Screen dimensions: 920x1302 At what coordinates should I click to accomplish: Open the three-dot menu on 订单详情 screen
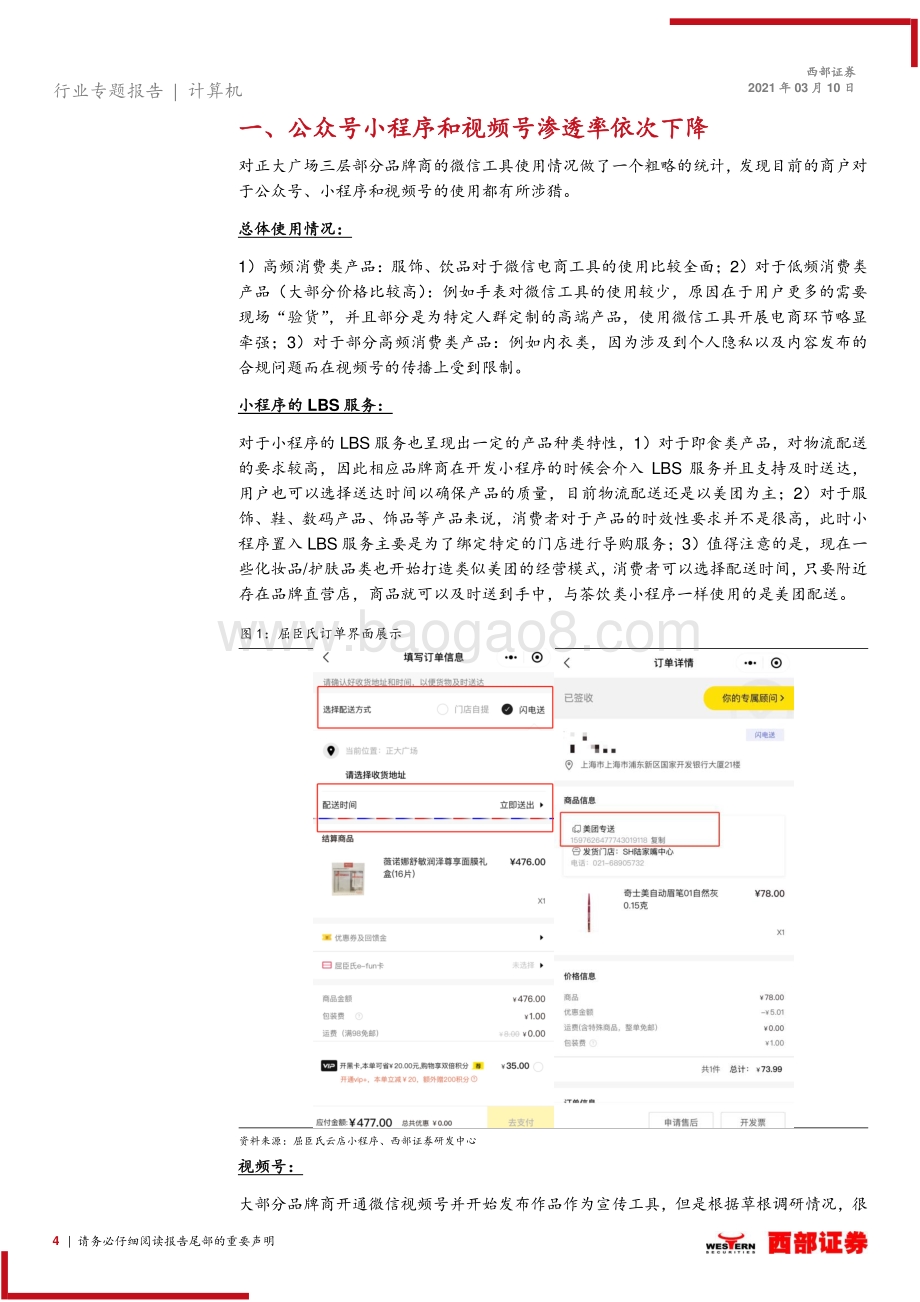pyautogui.click(x=750, y=663)
